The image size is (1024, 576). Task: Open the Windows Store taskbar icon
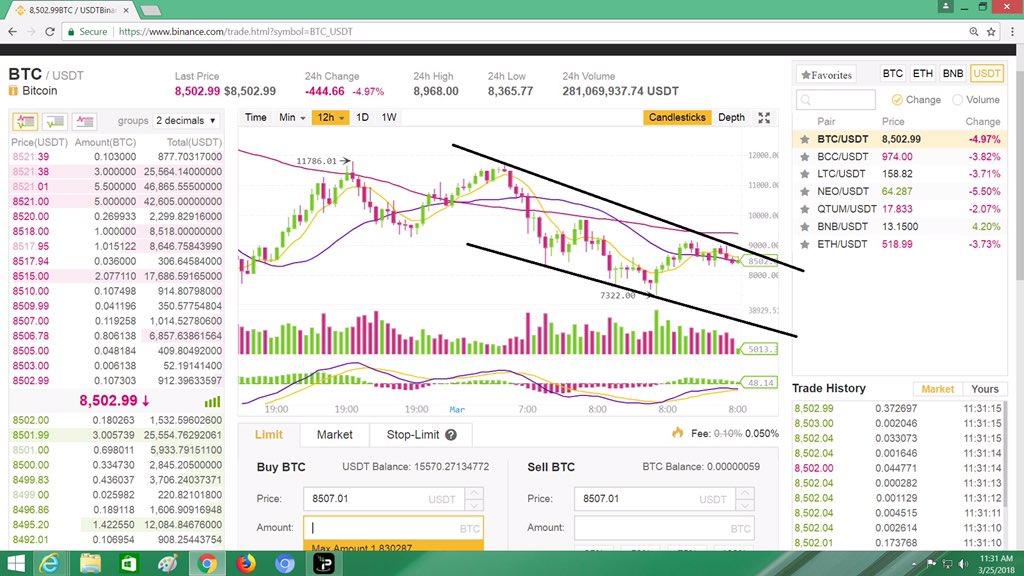(x=129, y=564)
